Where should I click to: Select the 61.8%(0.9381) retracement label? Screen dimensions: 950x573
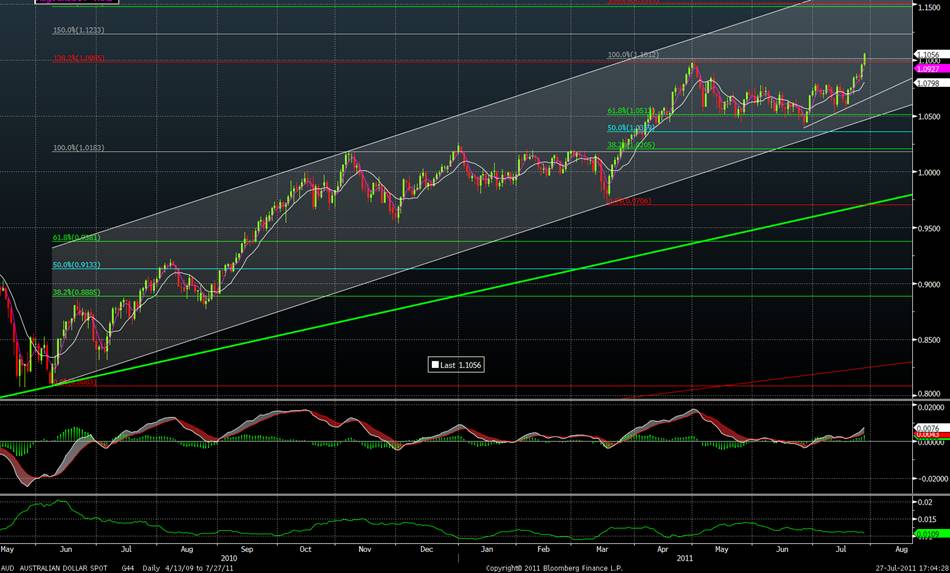[x=78, y=238]
